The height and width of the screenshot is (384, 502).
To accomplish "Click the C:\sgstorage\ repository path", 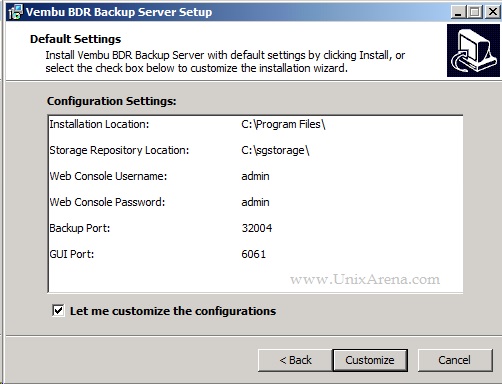I will coord(275,150).
